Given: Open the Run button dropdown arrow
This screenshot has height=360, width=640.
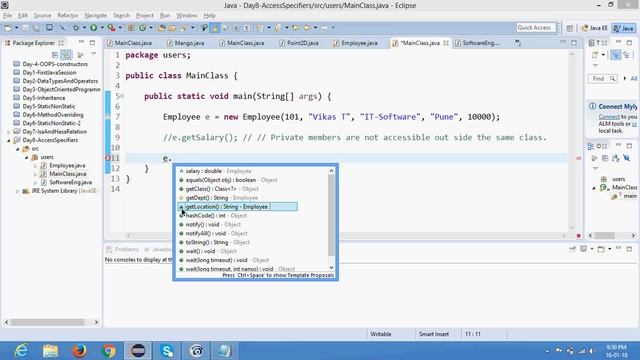Looking at the screenshot, I should point(102,28).
